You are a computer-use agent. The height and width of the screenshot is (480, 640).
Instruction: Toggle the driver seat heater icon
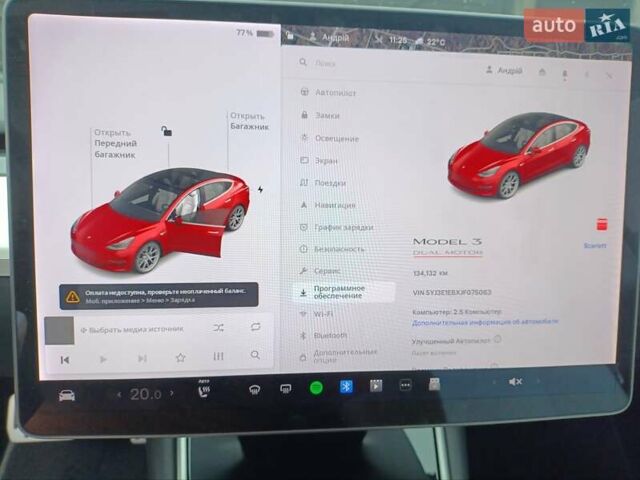[x=204, y=389]
